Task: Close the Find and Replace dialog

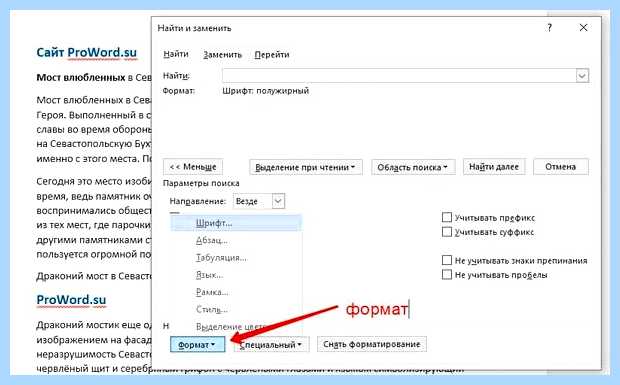Action: (x=583, y=28)
